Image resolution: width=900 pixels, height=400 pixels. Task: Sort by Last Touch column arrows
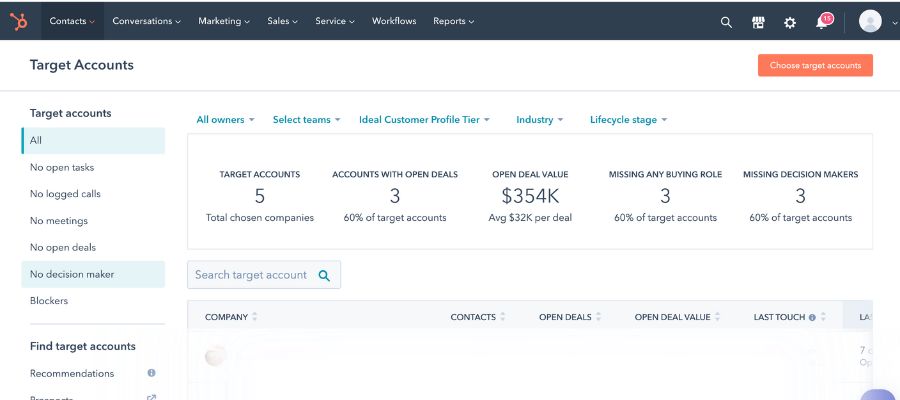click(823, 317)
